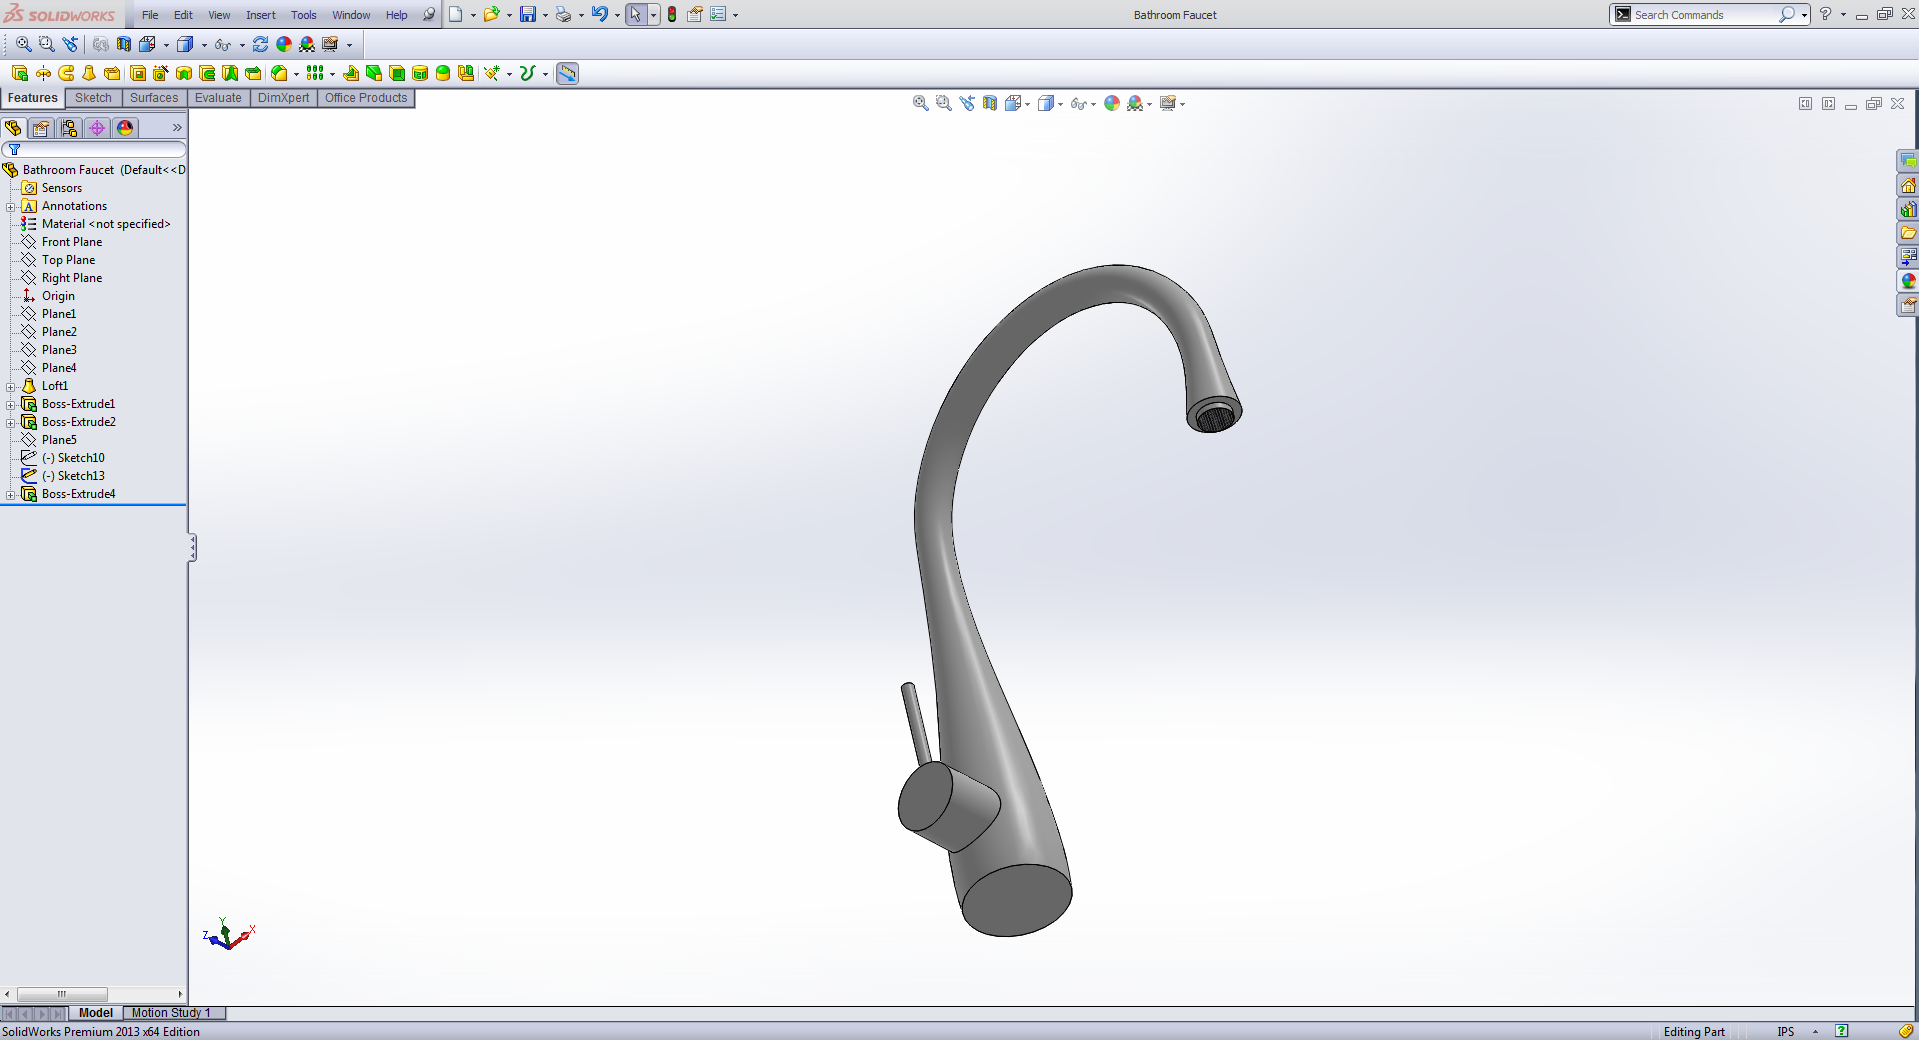Open the Curves tool
This screenshot has height=1040, width=1919.
point(527,73)
